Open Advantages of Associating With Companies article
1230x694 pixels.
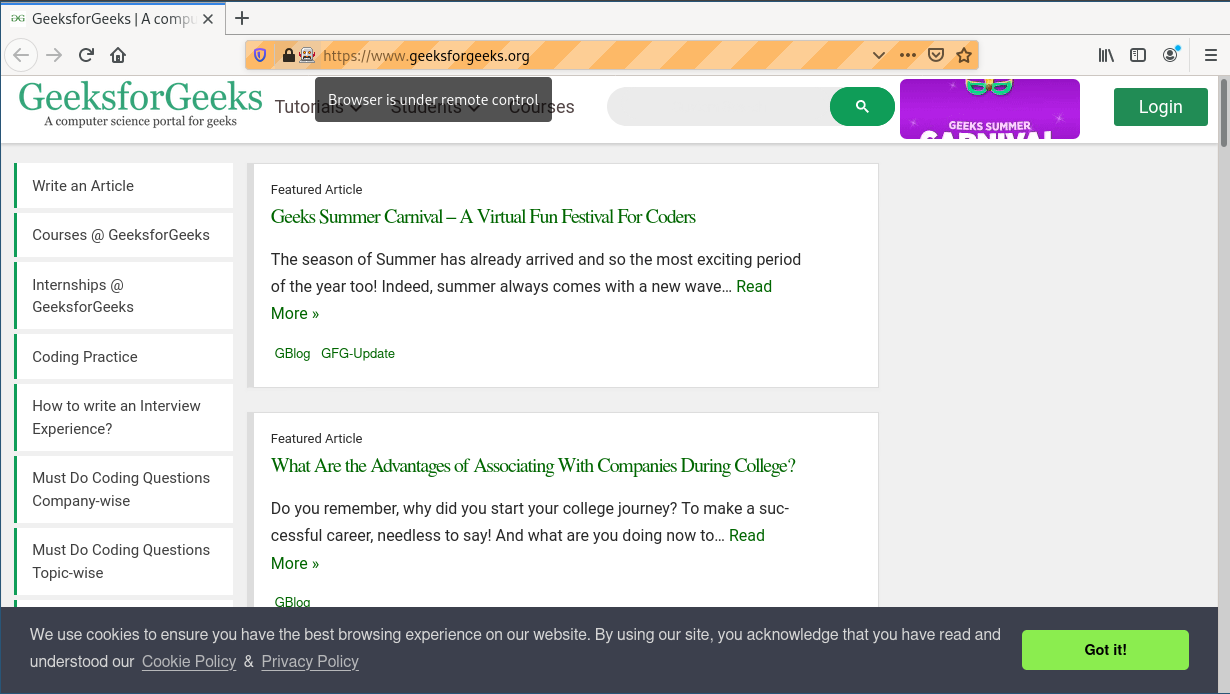coord(533,466)
